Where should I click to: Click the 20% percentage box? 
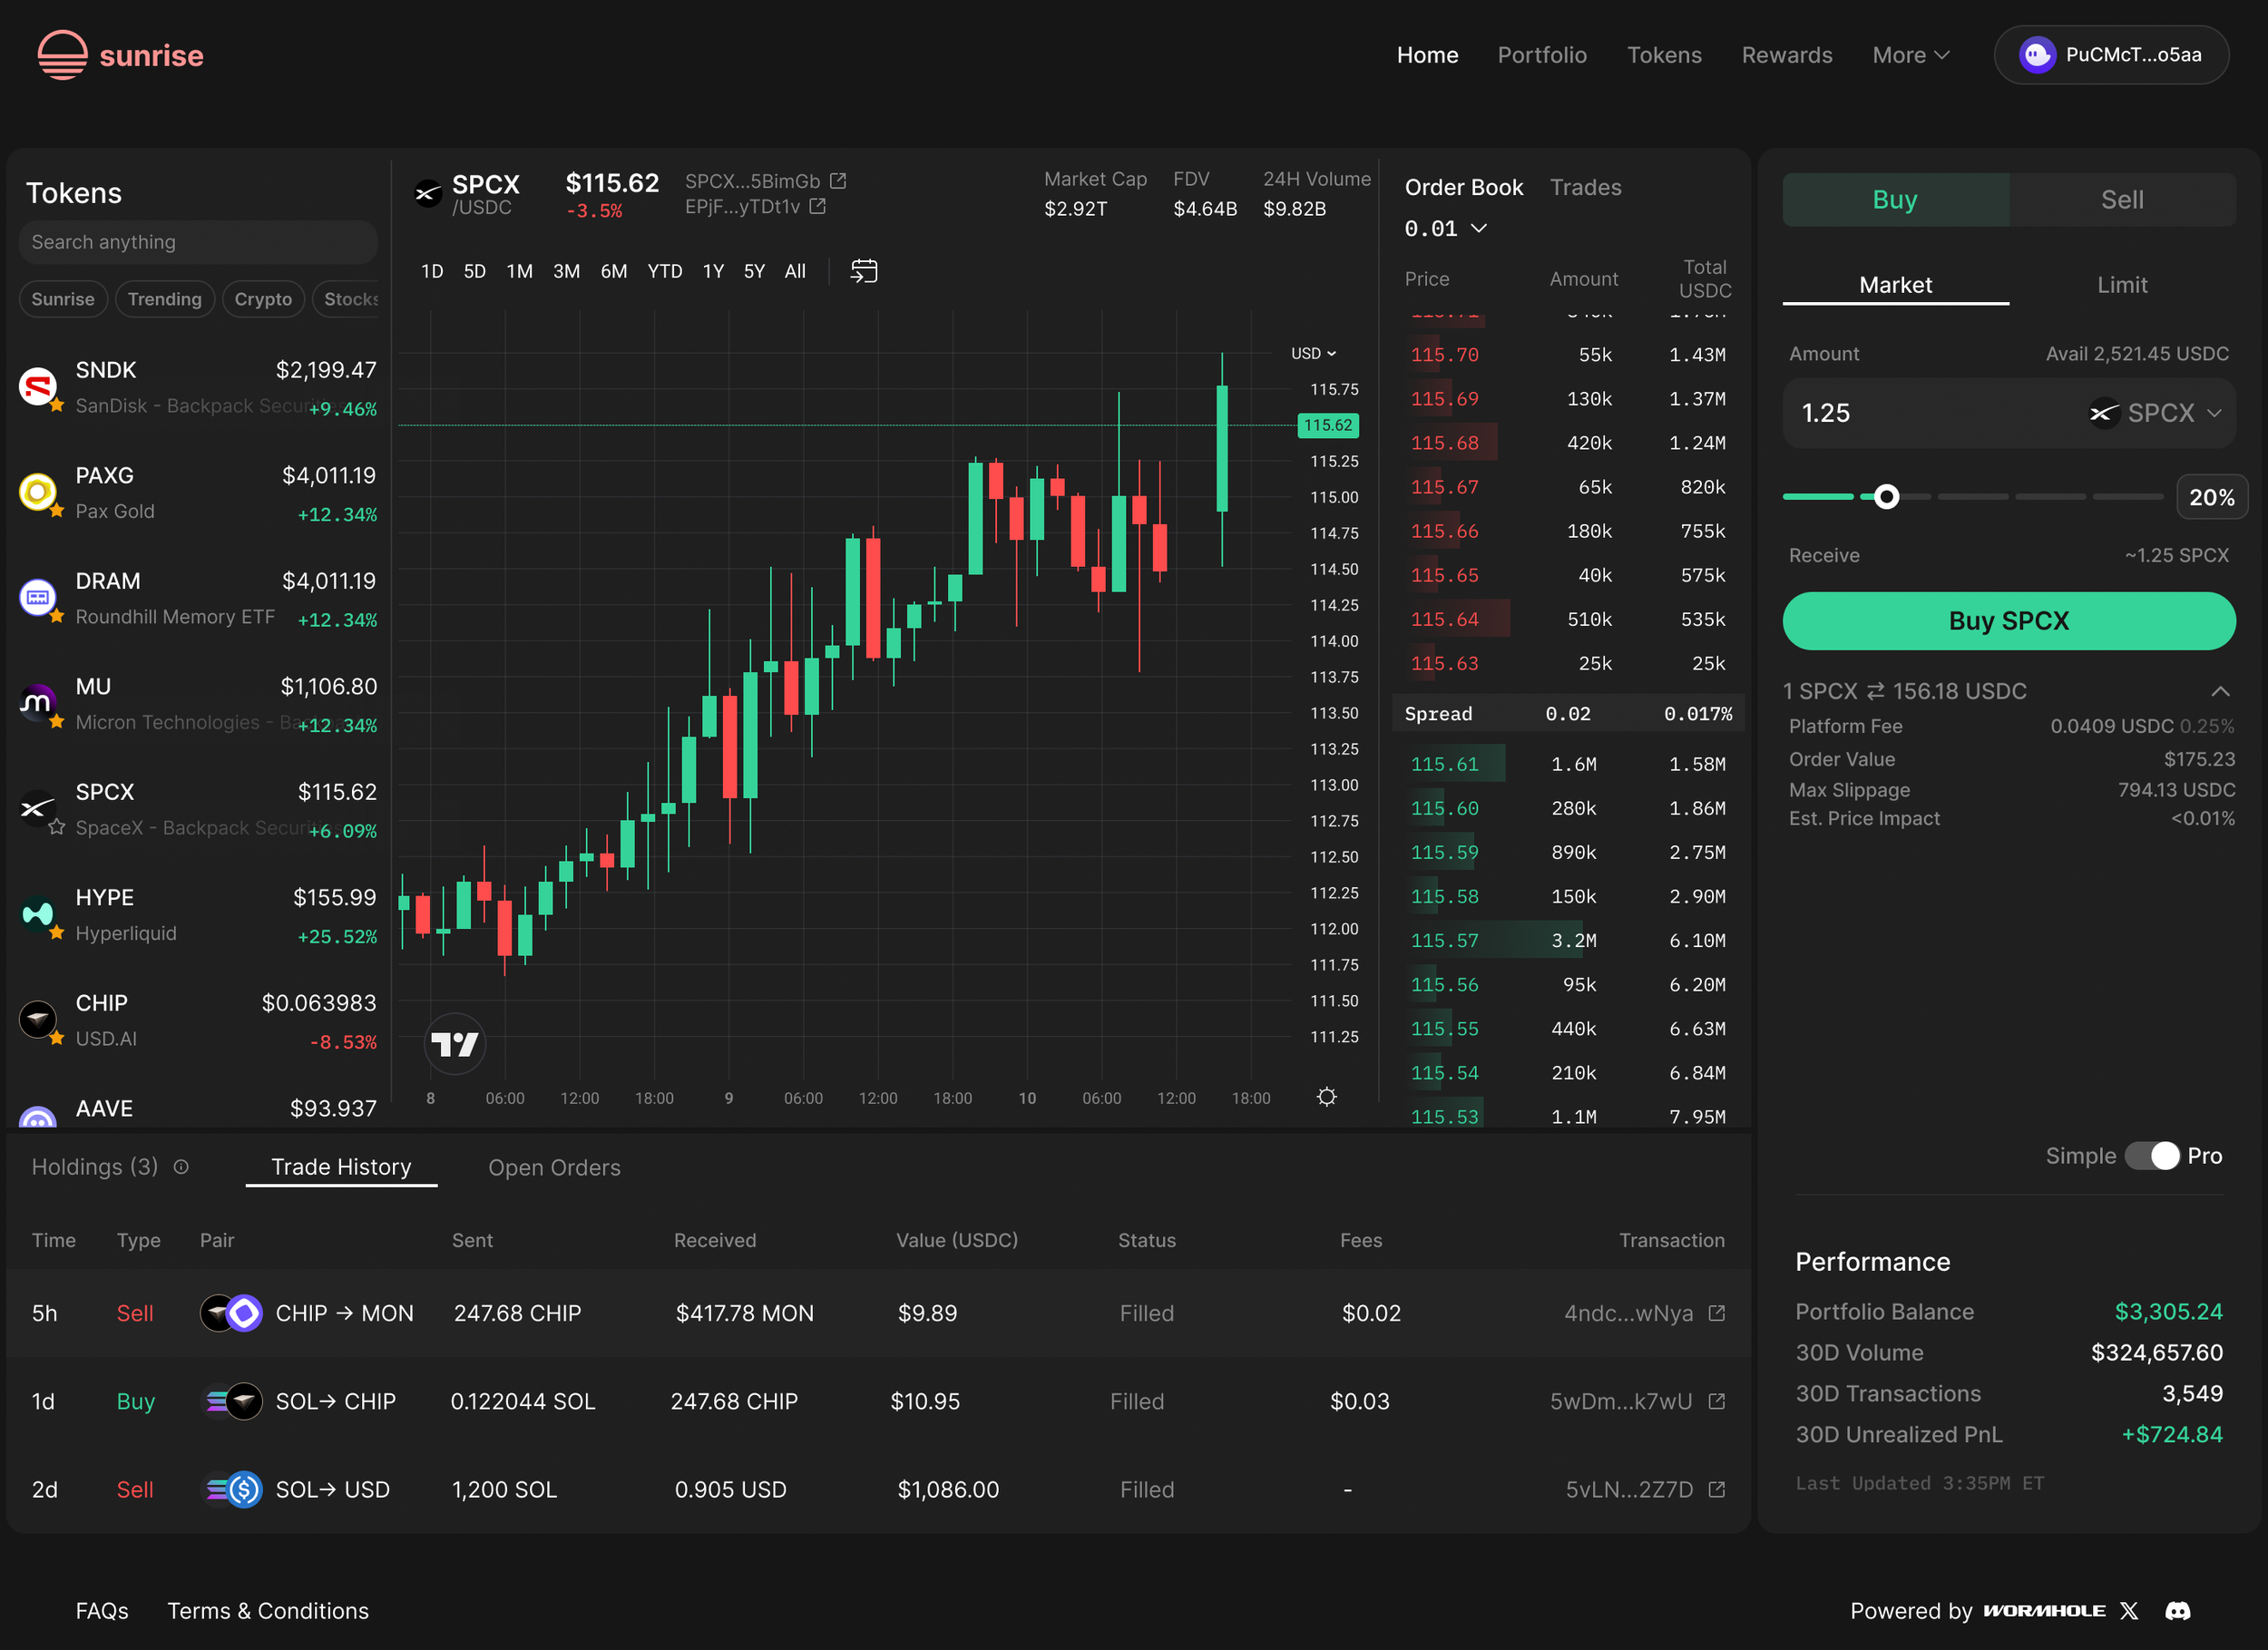coord(2212,497)
